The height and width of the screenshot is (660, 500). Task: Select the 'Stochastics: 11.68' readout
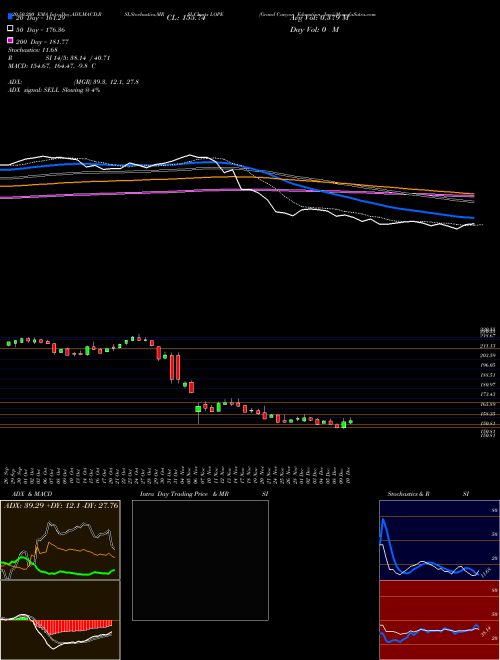coord(33,51)
